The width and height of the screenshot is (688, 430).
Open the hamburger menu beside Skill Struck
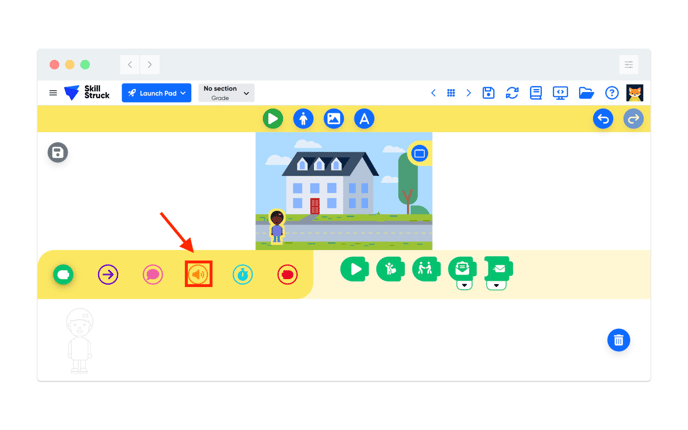53,93
